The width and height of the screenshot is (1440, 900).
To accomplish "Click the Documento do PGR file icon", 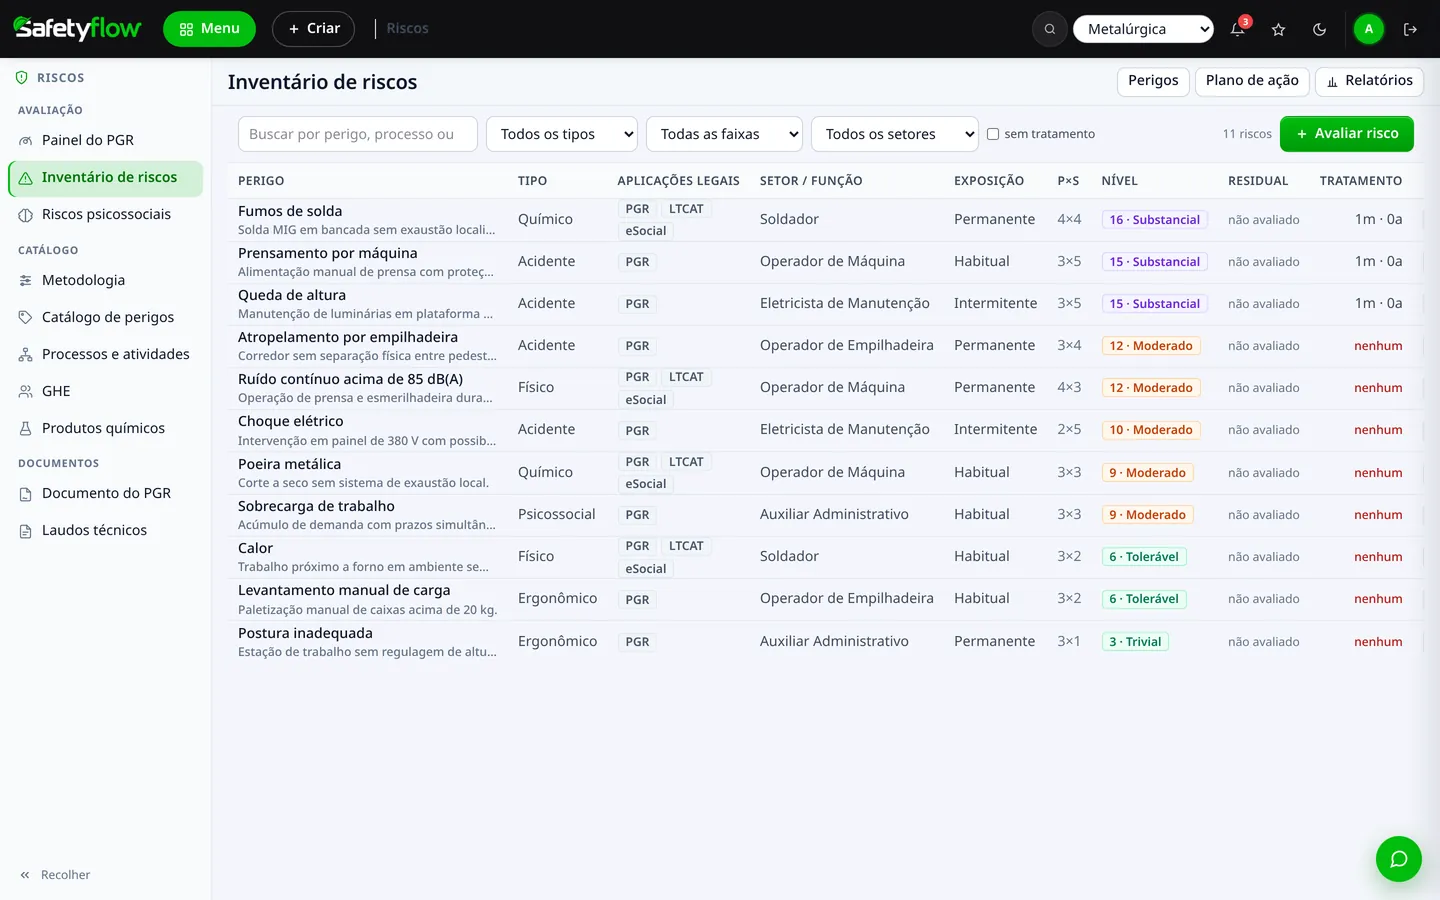I will (x=26, y=494).
